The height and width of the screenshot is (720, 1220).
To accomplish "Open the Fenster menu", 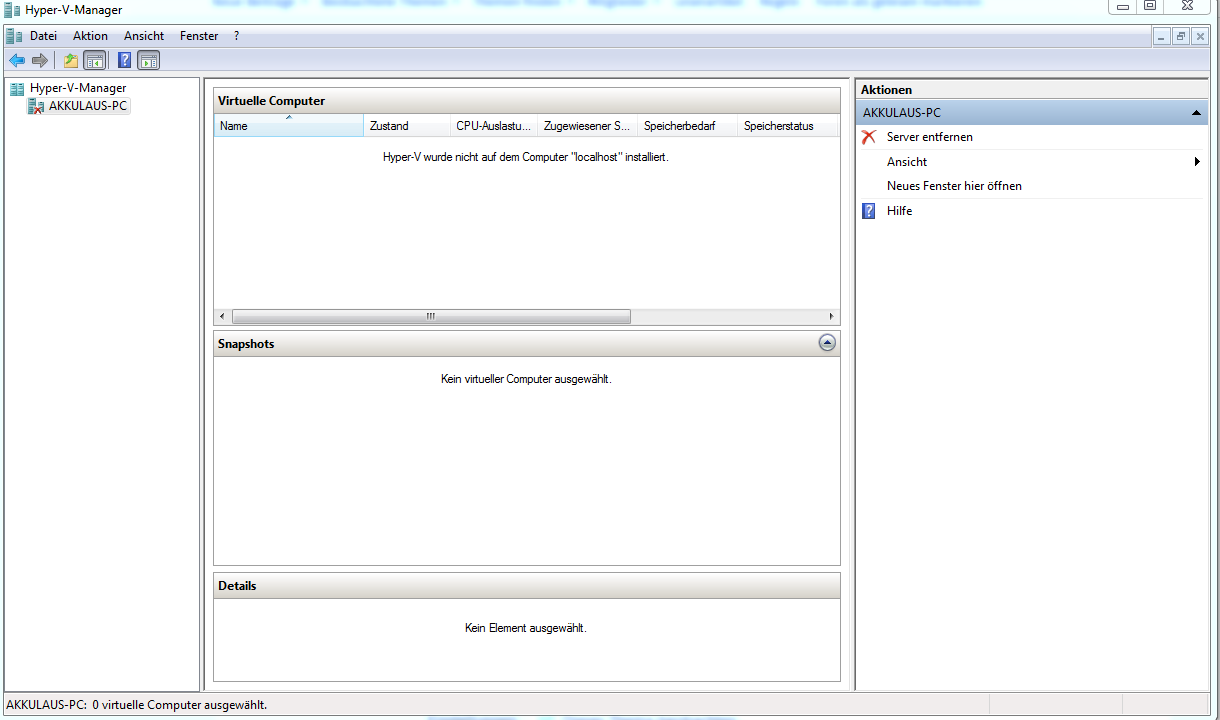I will [199, 36].
